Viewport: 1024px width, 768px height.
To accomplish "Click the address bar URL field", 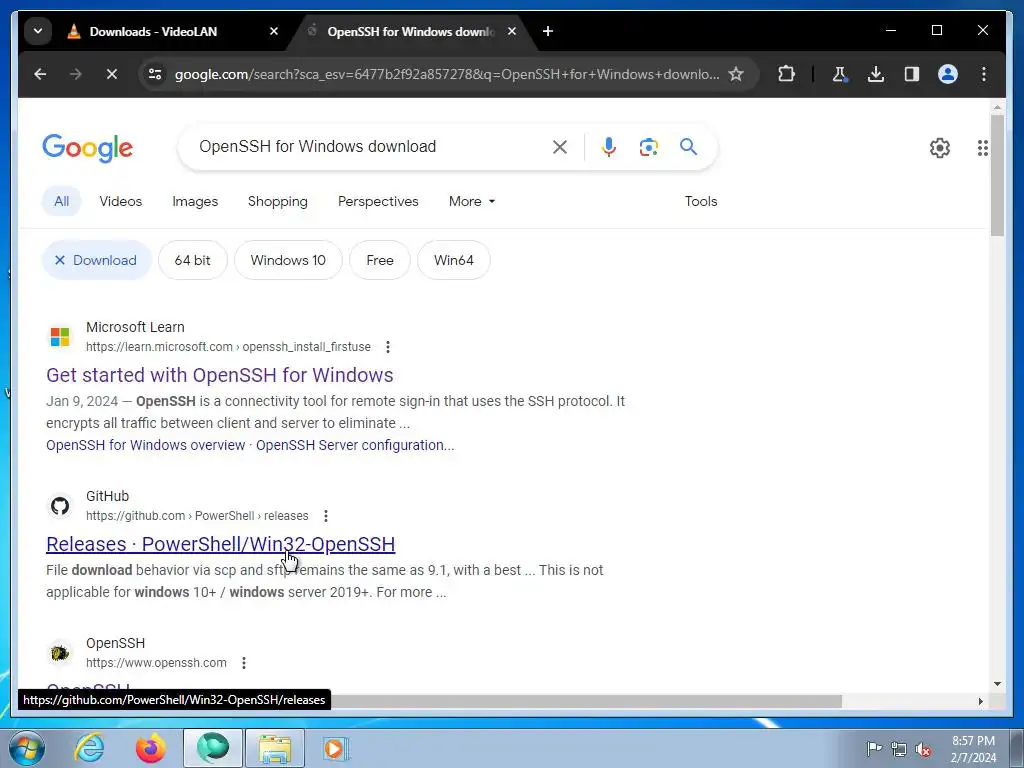I will pos(447,74).
